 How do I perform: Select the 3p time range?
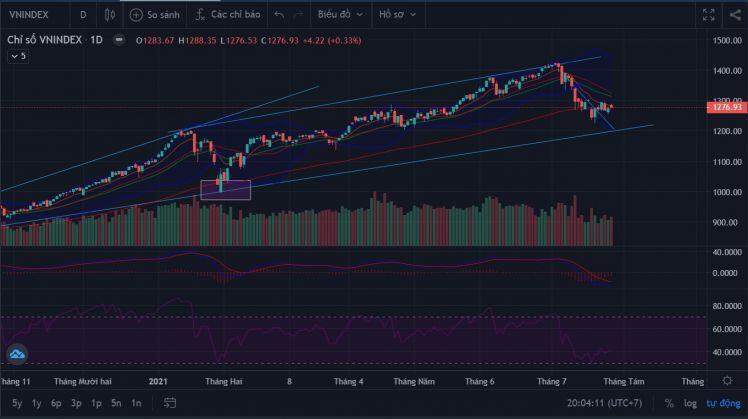tap(76, 403)
